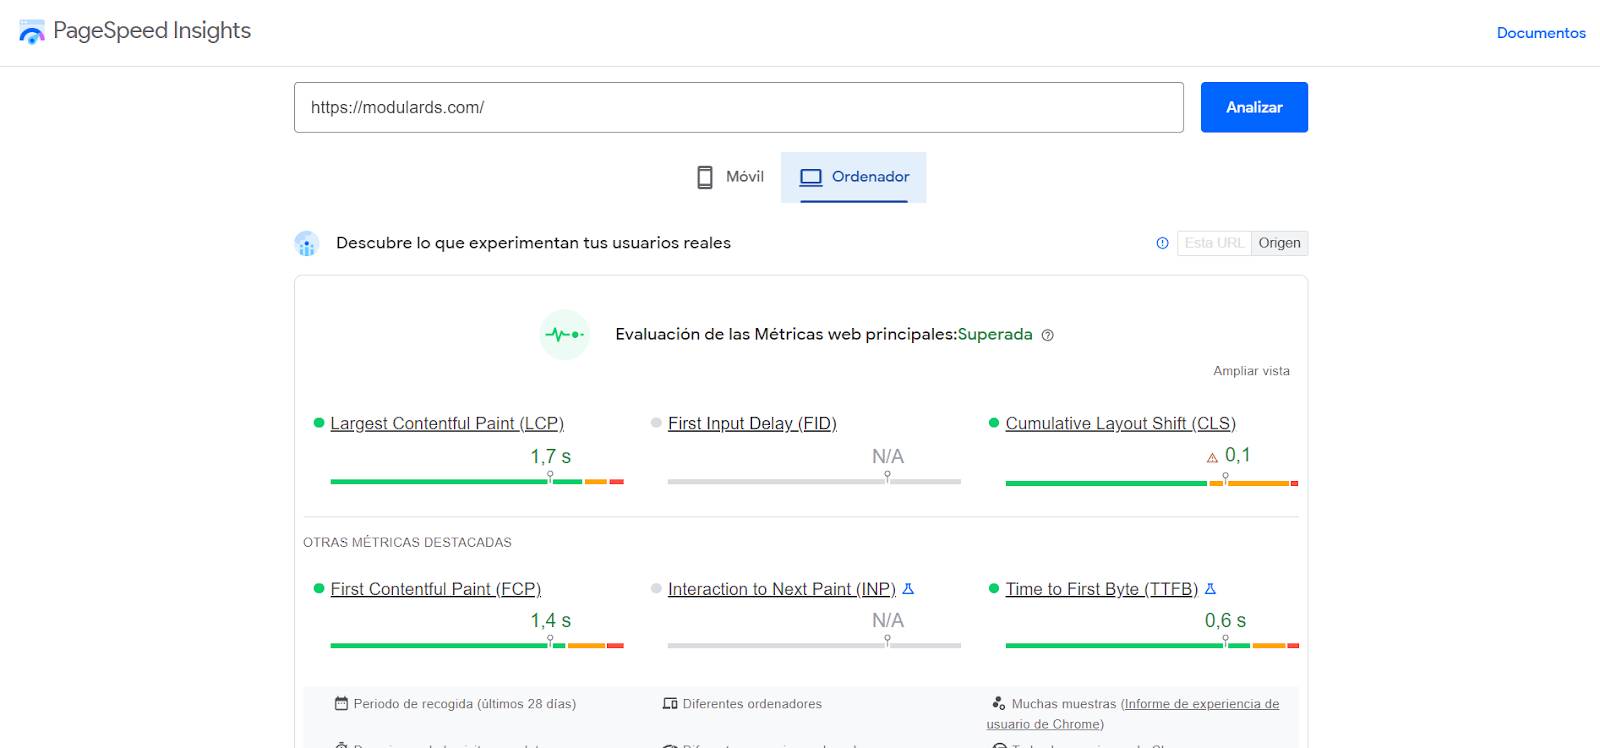Screen dimensions: 1600x748
Task: Click the TTFB distribution bar
Action: [x=1152, y=646]
